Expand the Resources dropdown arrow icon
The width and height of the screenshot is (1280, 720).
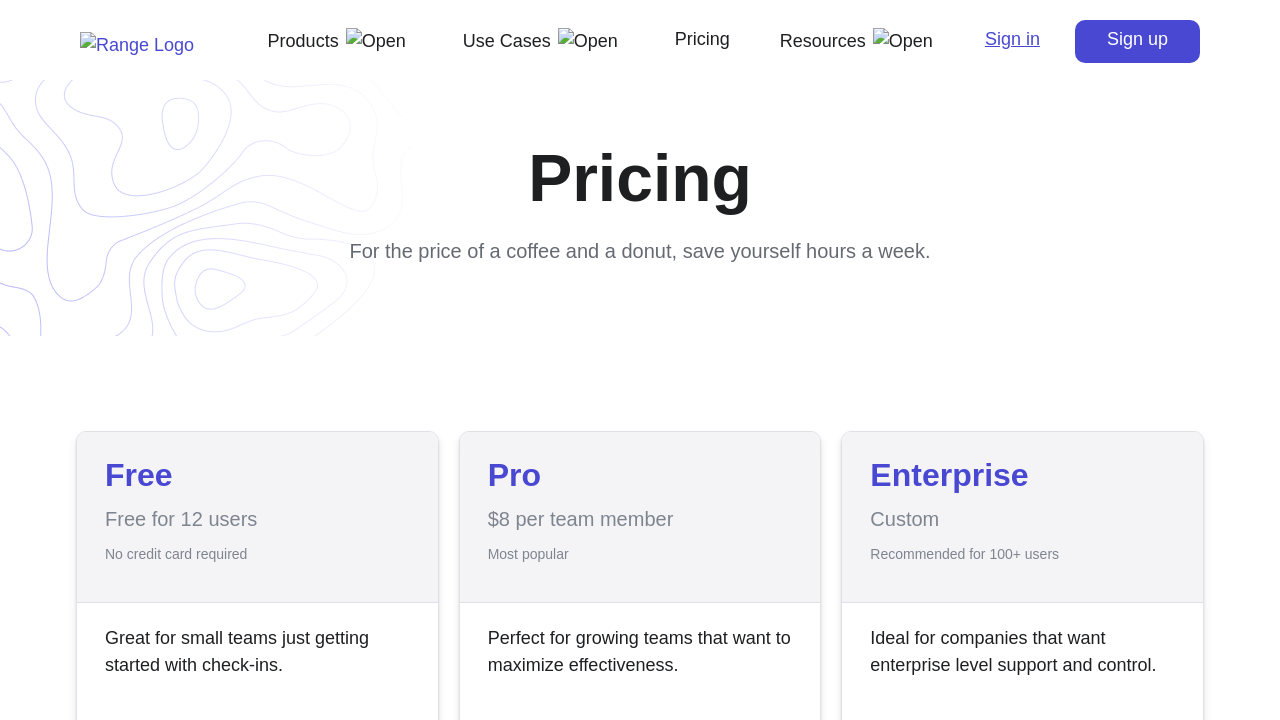903,41
